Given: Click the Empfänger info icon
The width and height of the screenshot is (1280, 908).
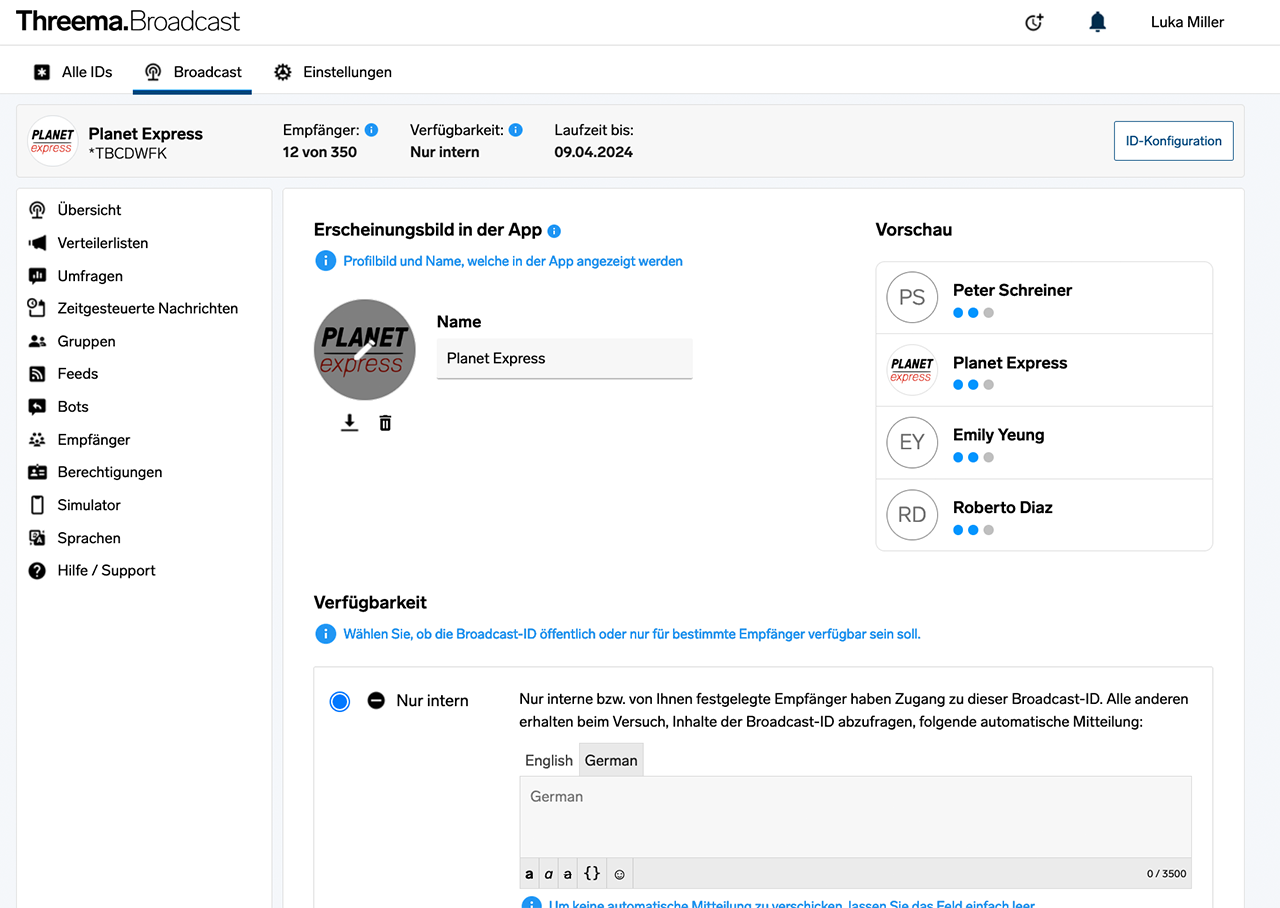Looking at the screenshot, I should tap(371, 130).
